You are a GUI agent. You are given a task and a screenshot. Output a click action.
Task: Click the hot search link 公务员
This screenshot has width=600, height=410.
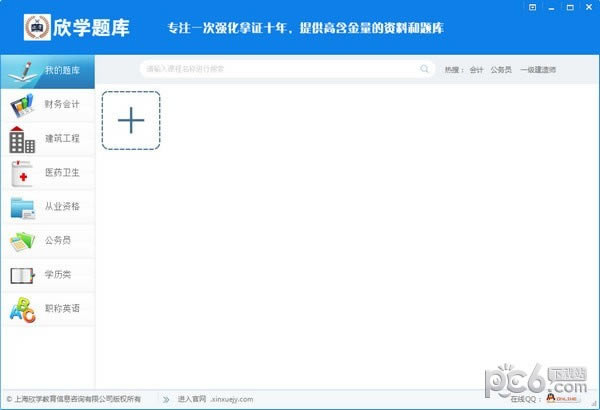501,70
